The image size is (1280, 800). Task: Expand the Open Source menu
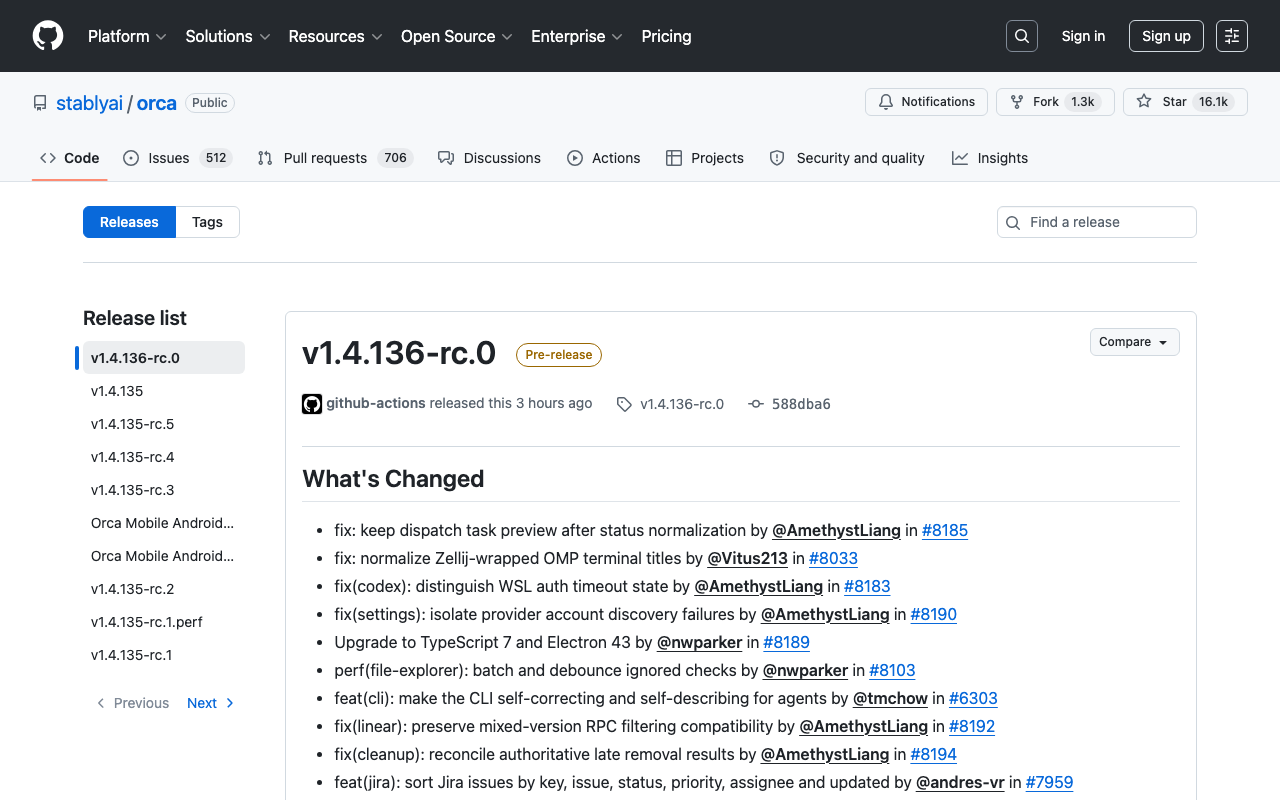click(x=457, y=36)
